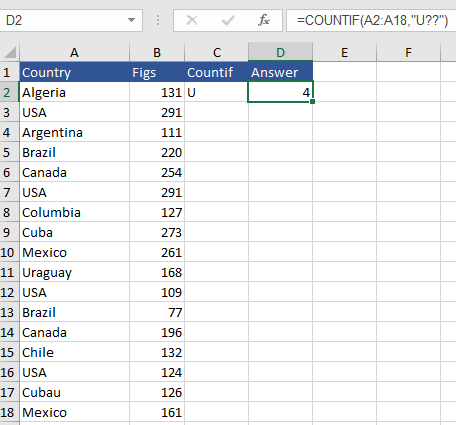456x425 pixels.
Task: Confirm the formula with checkmark icon
Action: point(228,20)
